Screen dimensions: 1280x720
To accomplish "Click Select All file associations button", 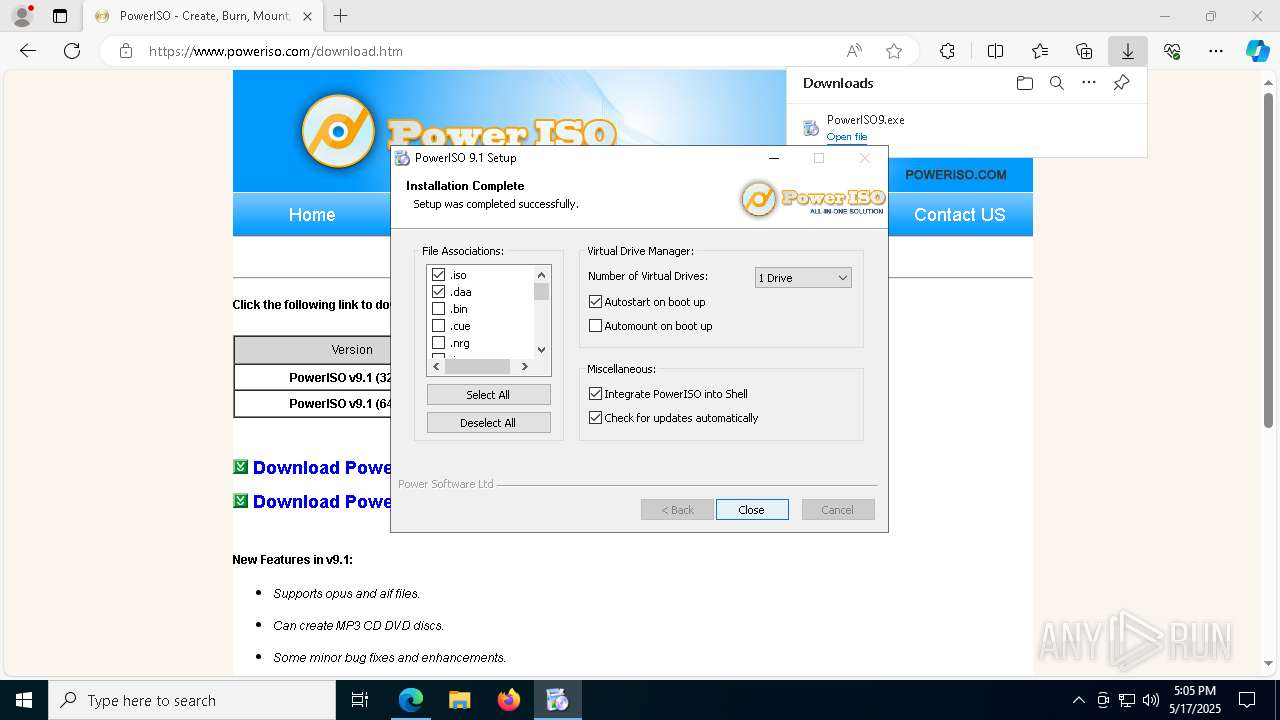I will point(488,395).
